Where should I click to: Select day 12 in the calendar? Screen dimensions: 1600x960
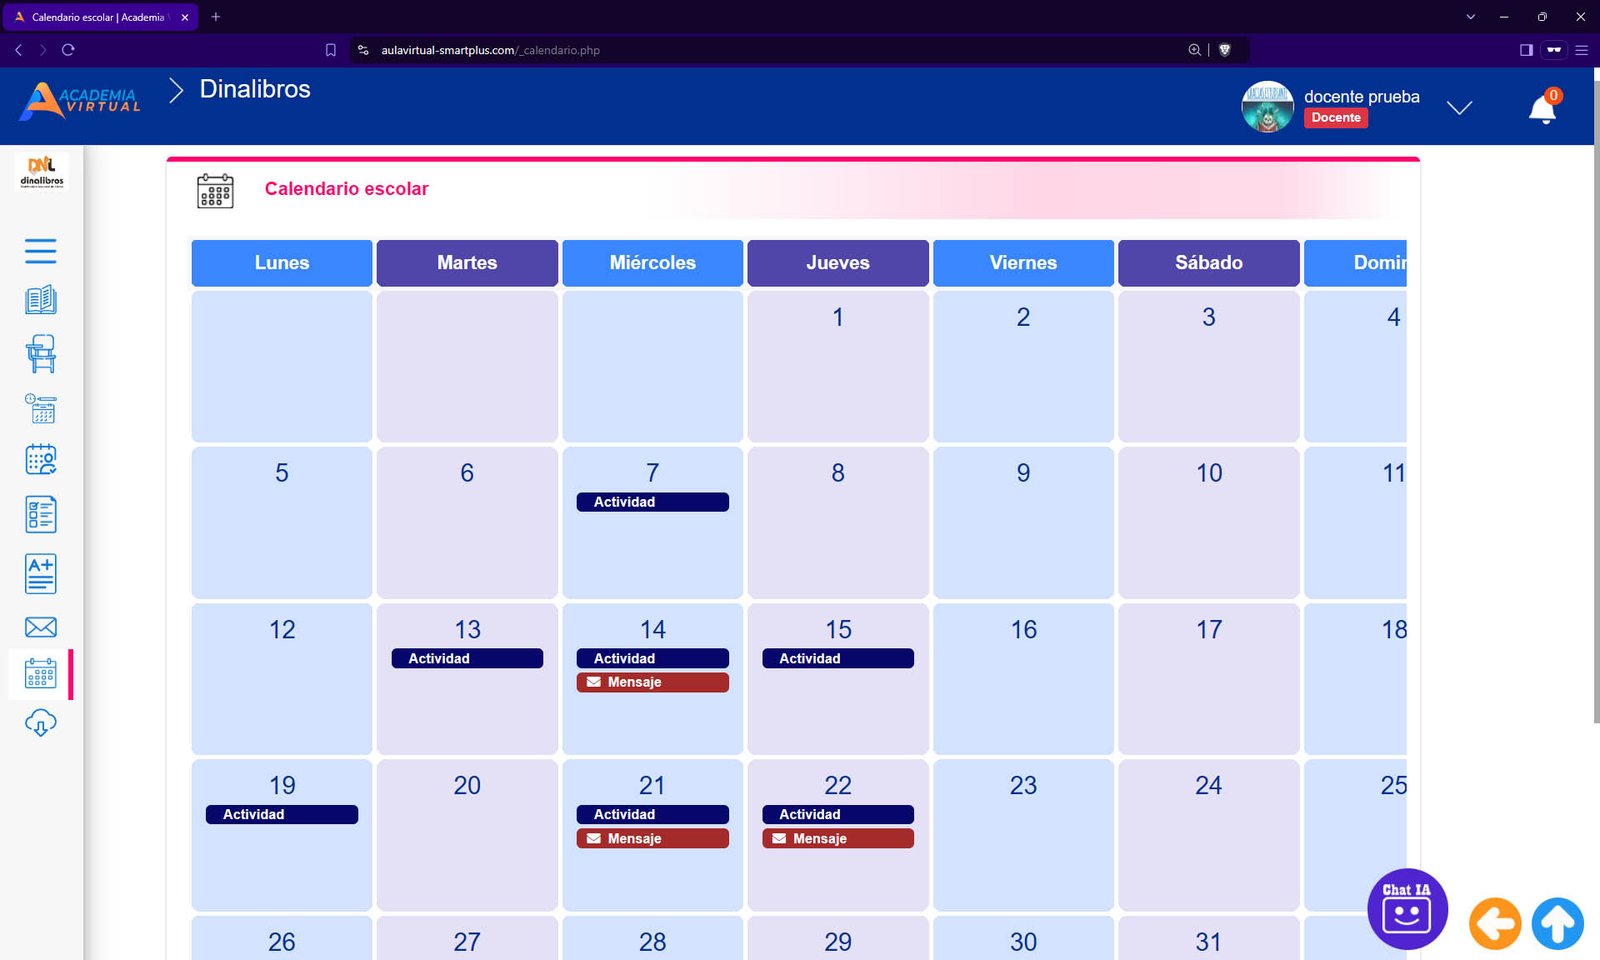coord(282,679)
